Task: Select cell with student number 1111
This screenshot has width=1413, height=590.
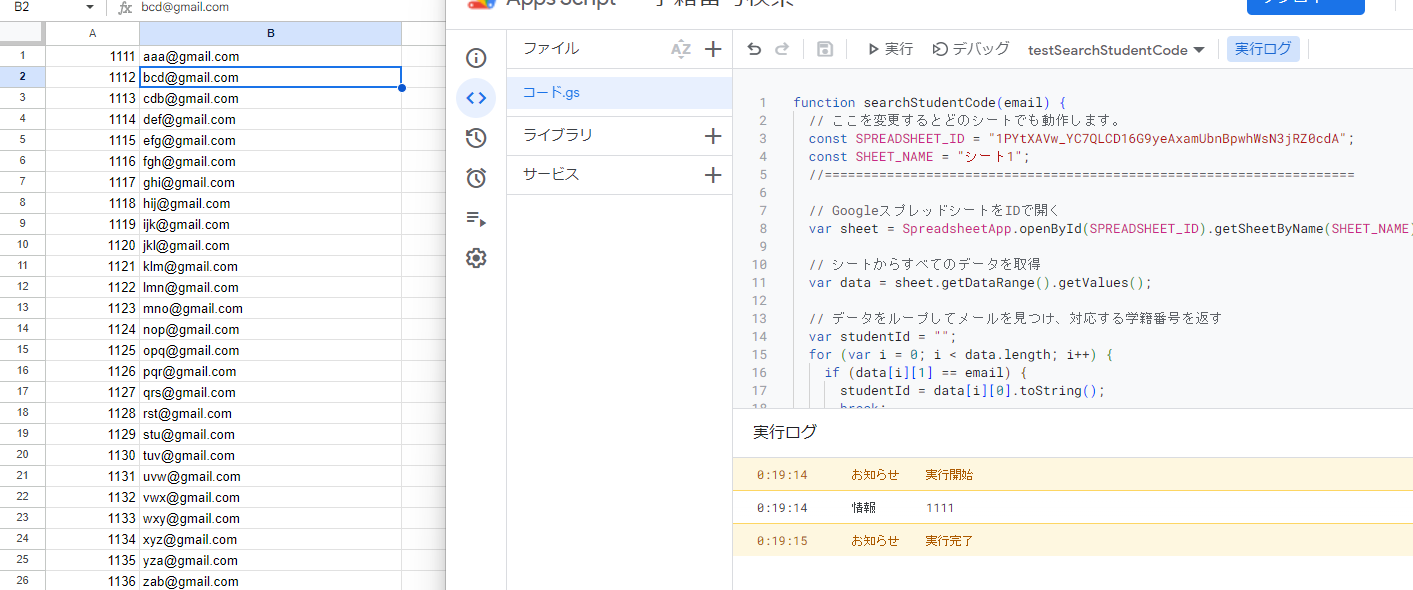Action: click(93, 56)
